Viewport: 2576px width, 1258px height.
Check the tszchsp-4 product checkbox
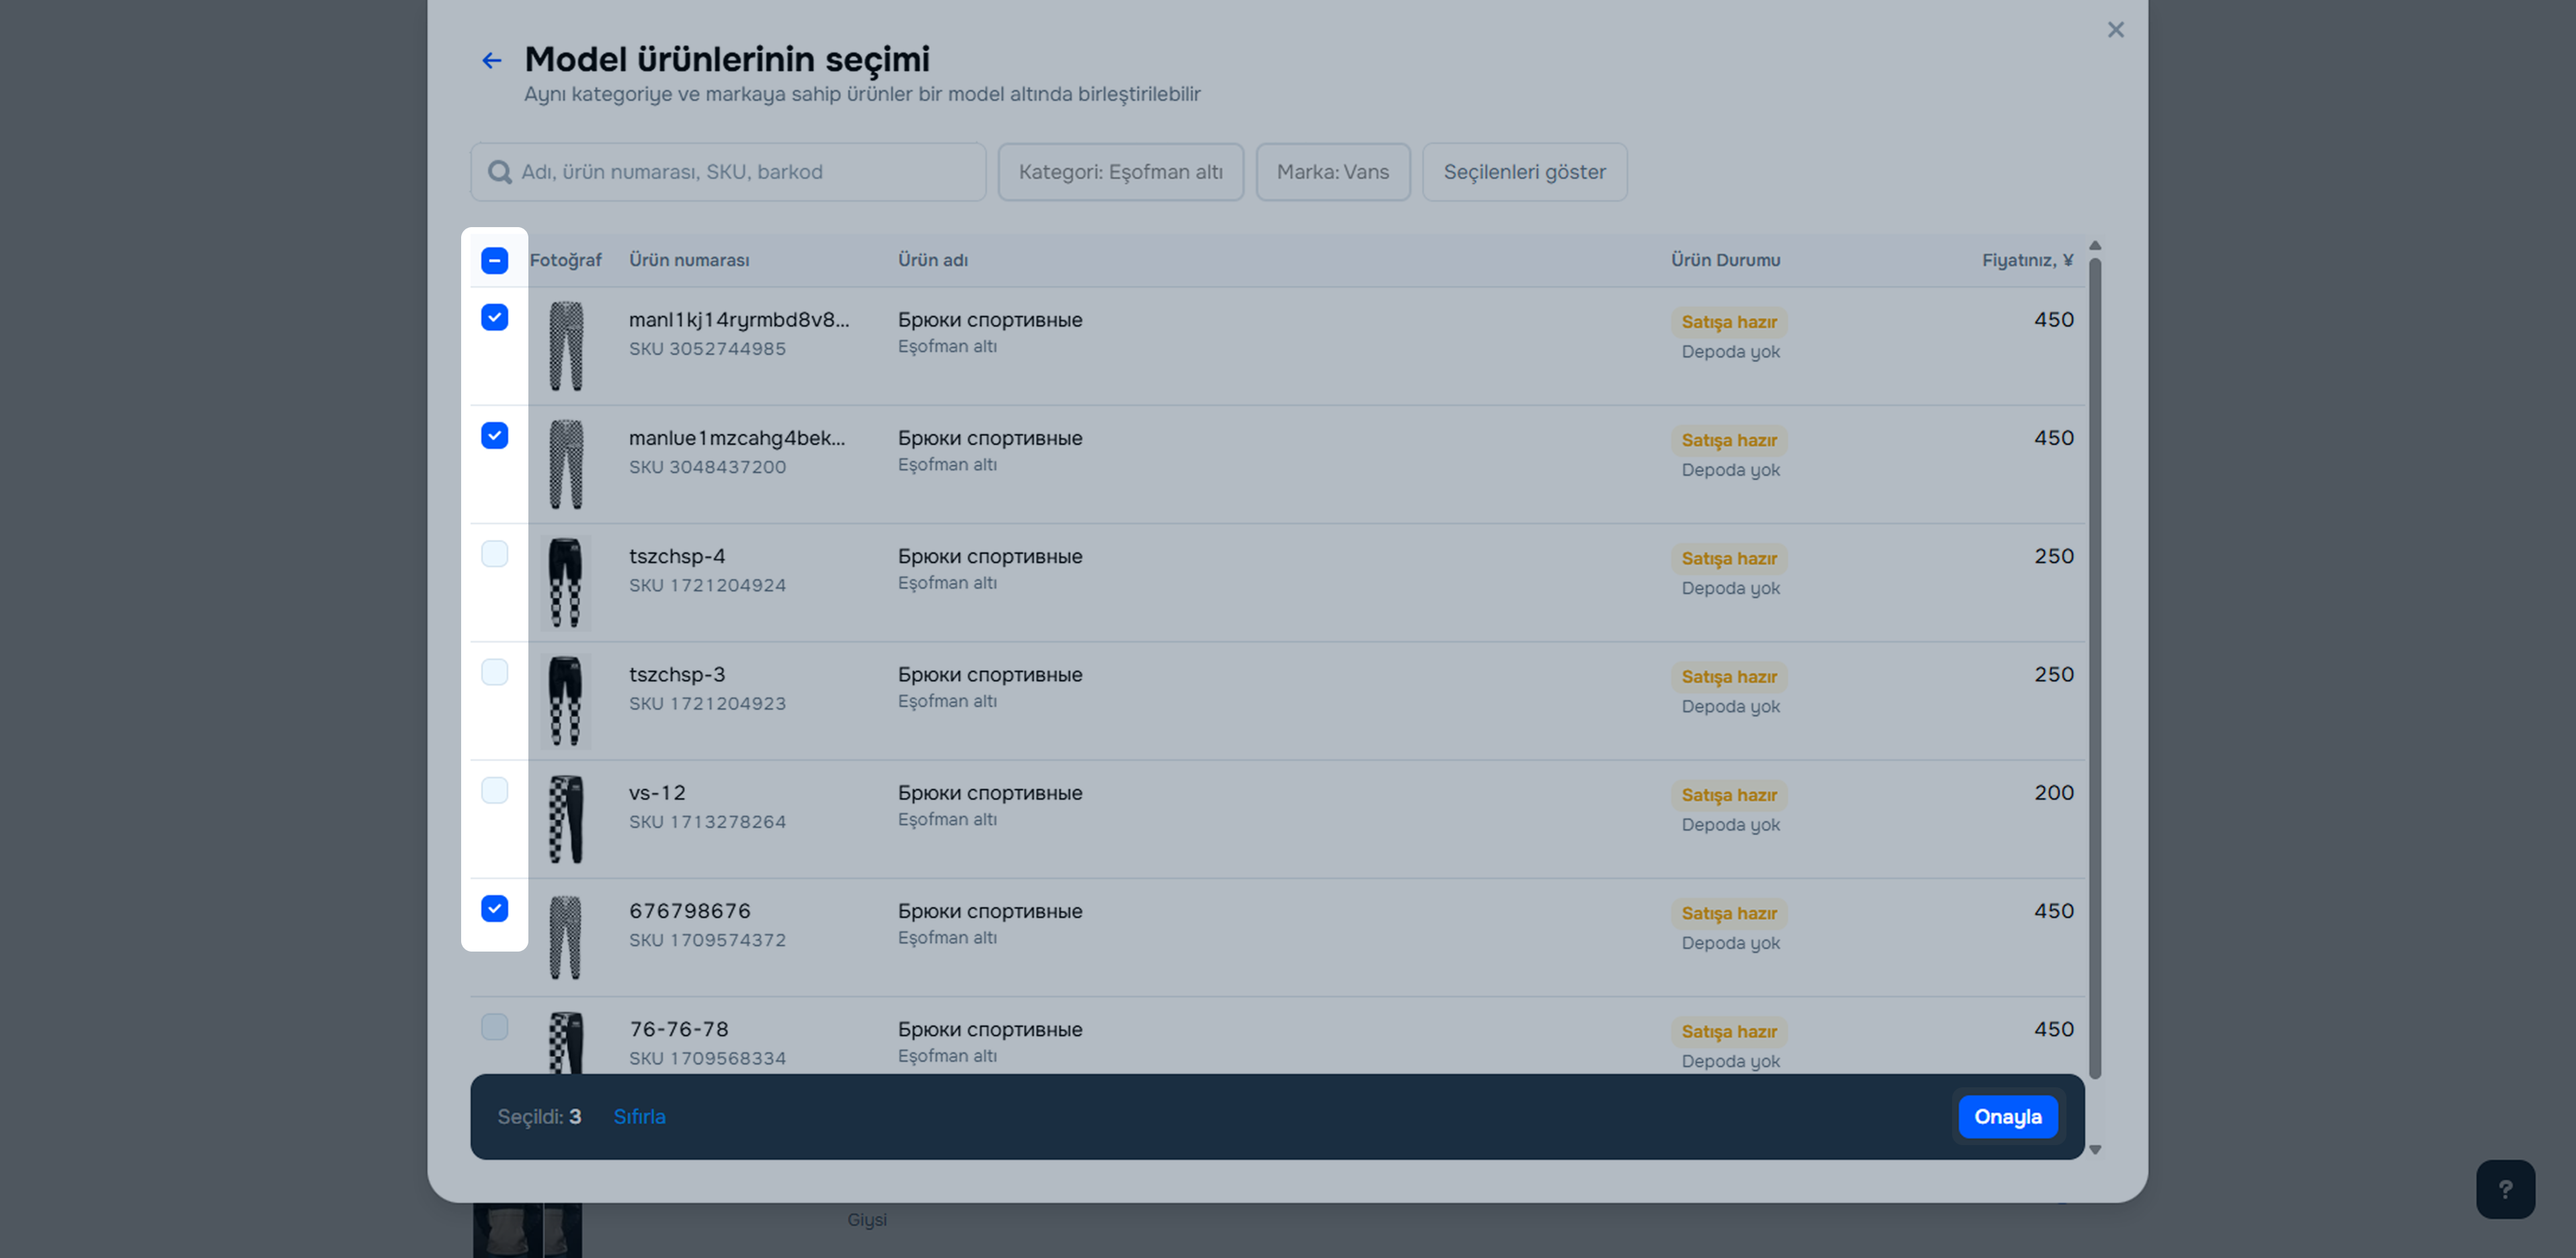[x=494, y=554]
